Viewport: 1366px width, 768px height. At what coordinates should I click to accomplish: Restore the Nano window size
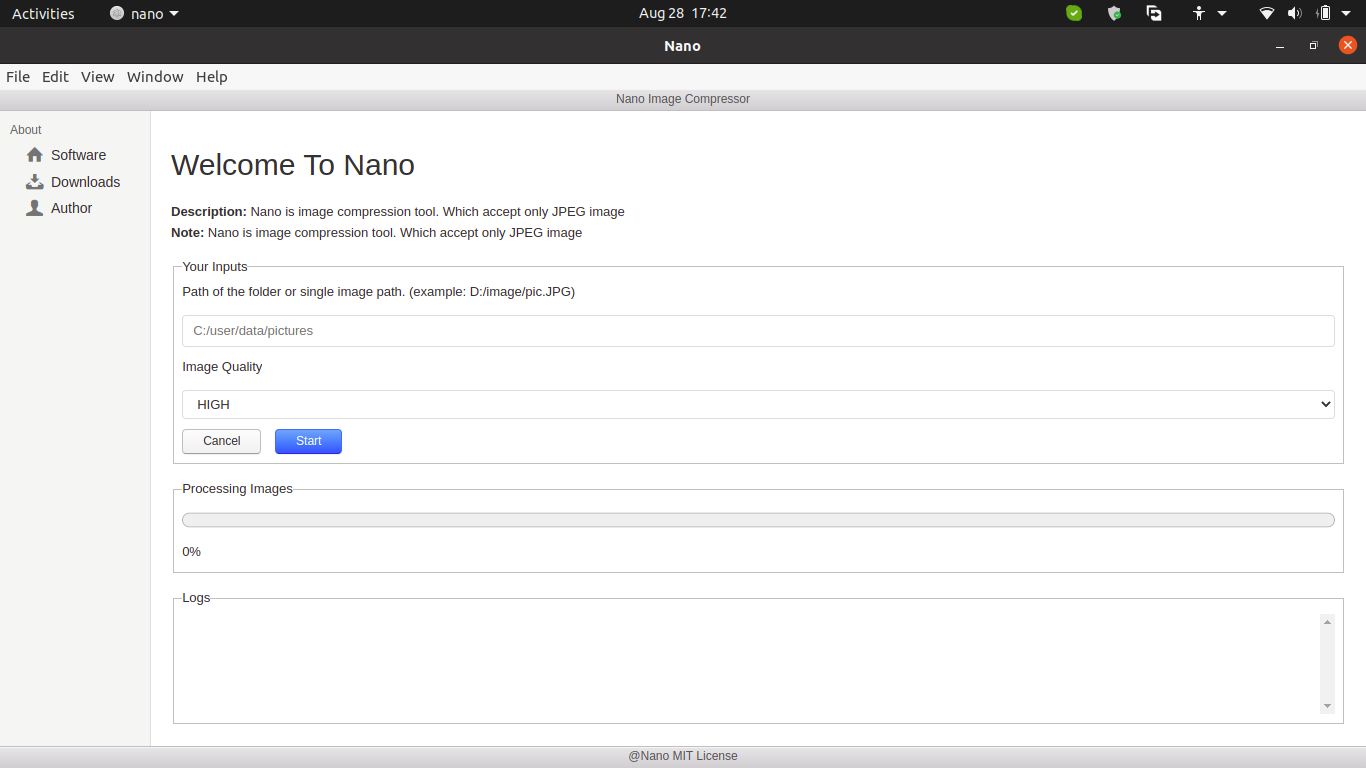[1314, 46]
